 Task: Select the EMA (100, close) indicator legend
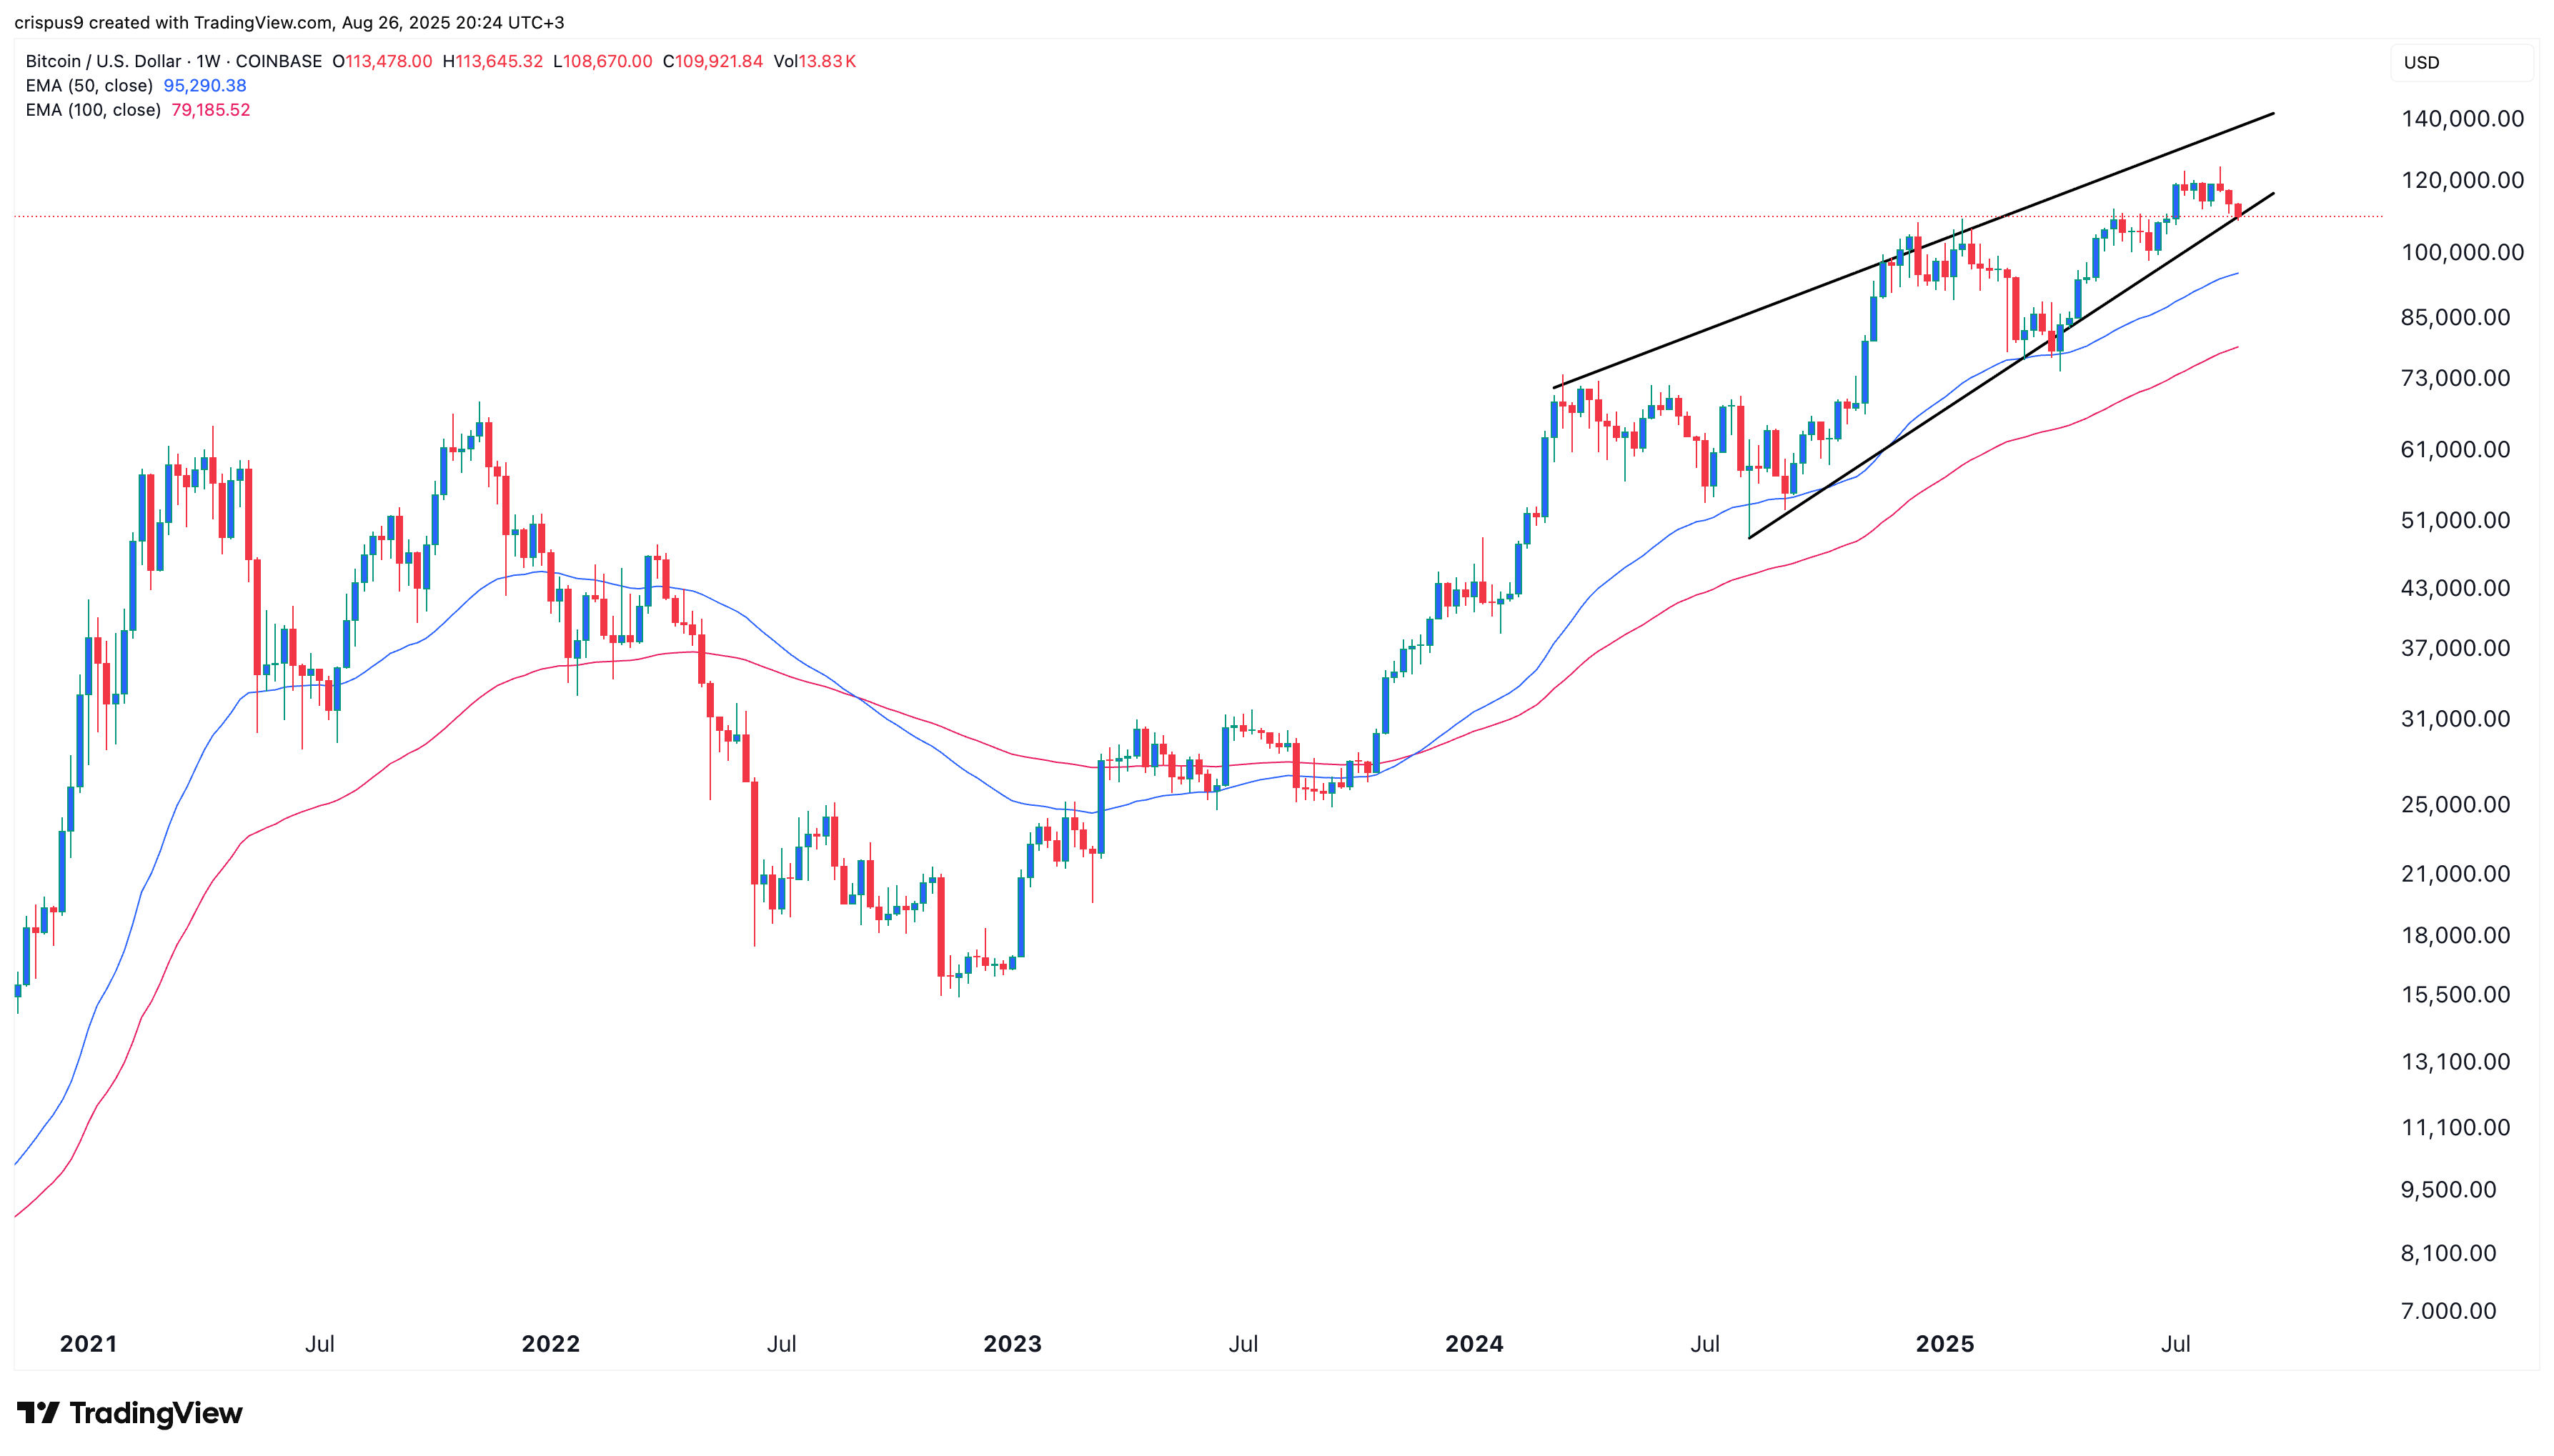93,110
